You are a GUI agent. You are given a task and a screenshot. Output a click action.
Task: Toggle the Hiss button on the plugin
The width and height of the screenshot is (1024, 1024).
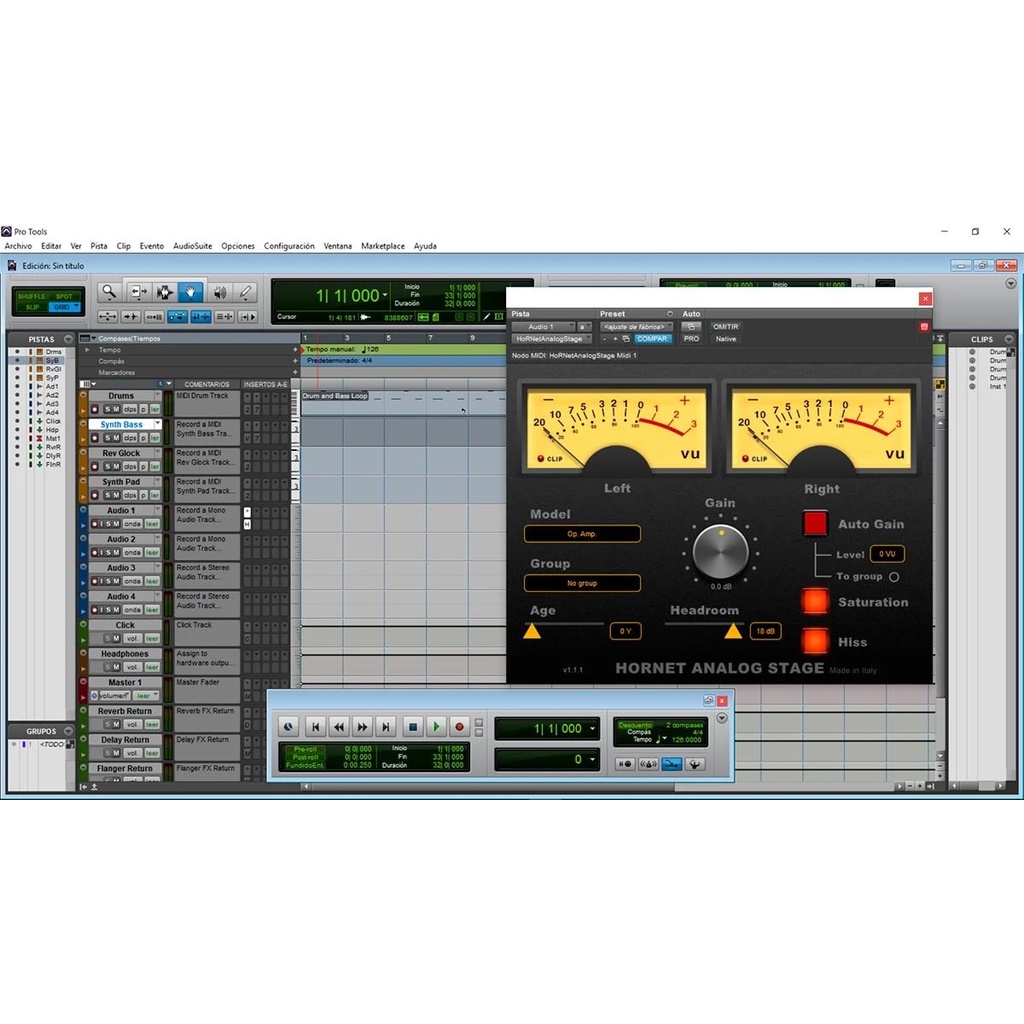point(814,641)
